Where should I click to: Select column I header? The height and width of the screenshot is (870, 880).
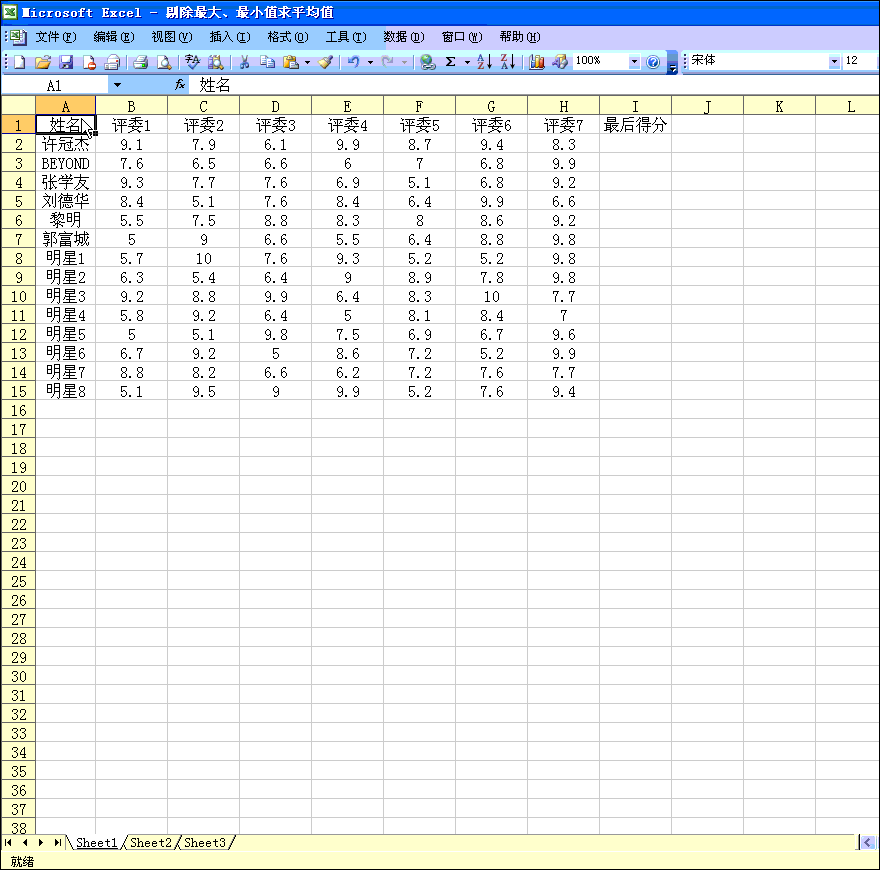point(635,106)
